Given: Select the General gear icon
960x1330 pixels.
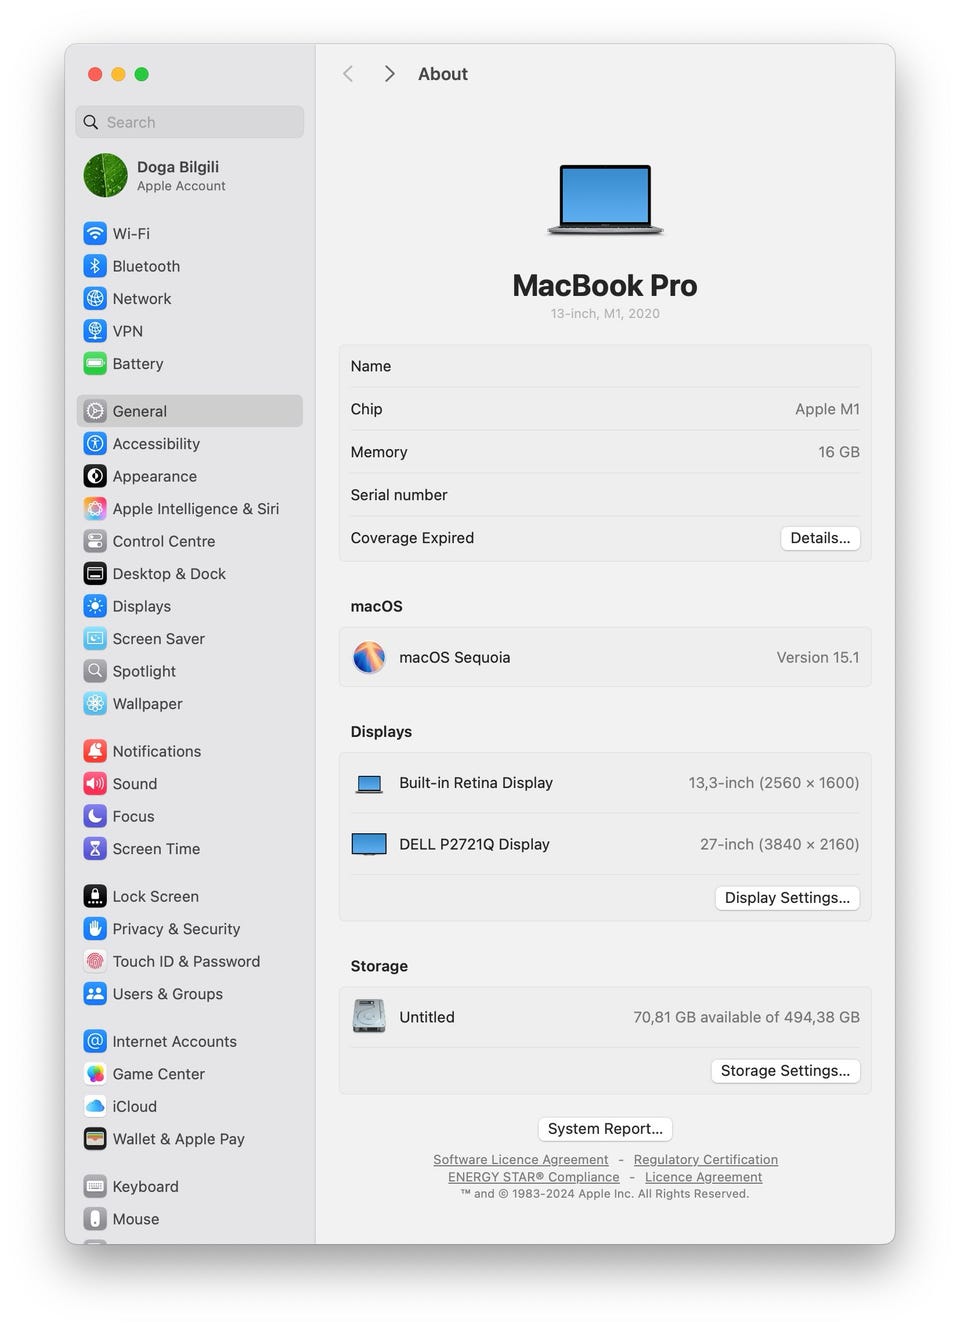Looking at the screenshot, I should (x=95, y=411).
